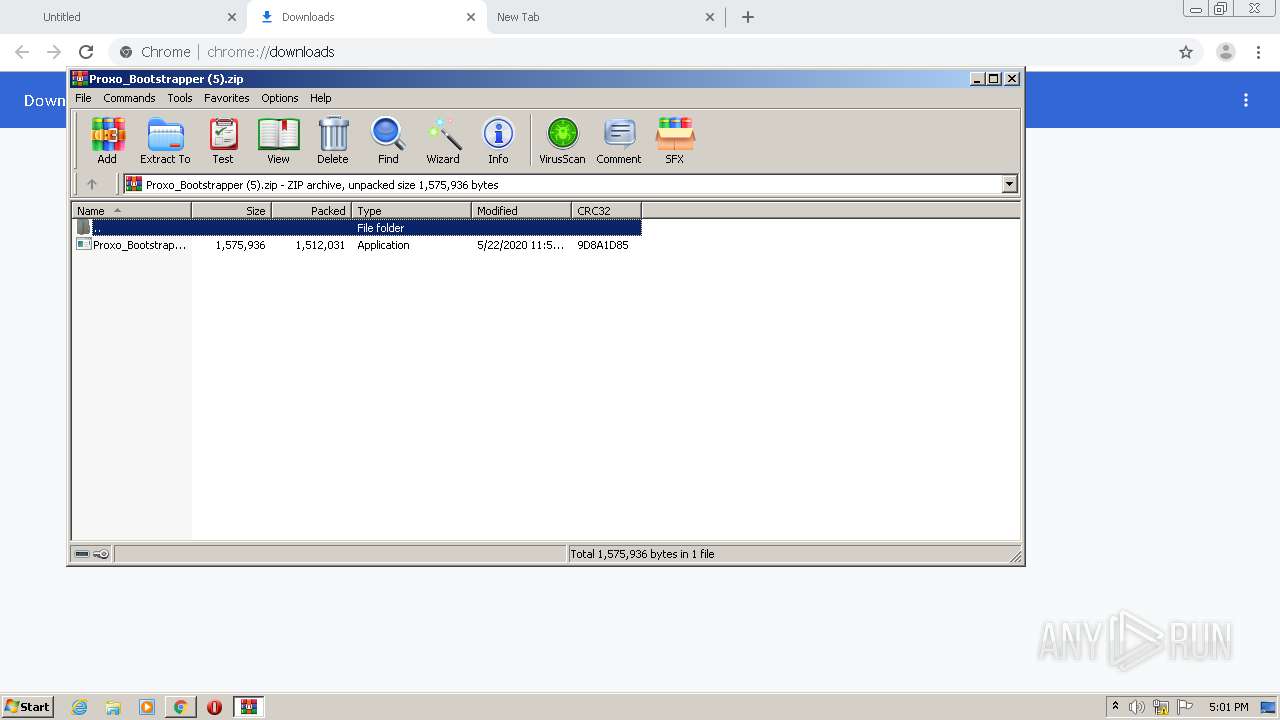Close the New Tab tab

710,17
